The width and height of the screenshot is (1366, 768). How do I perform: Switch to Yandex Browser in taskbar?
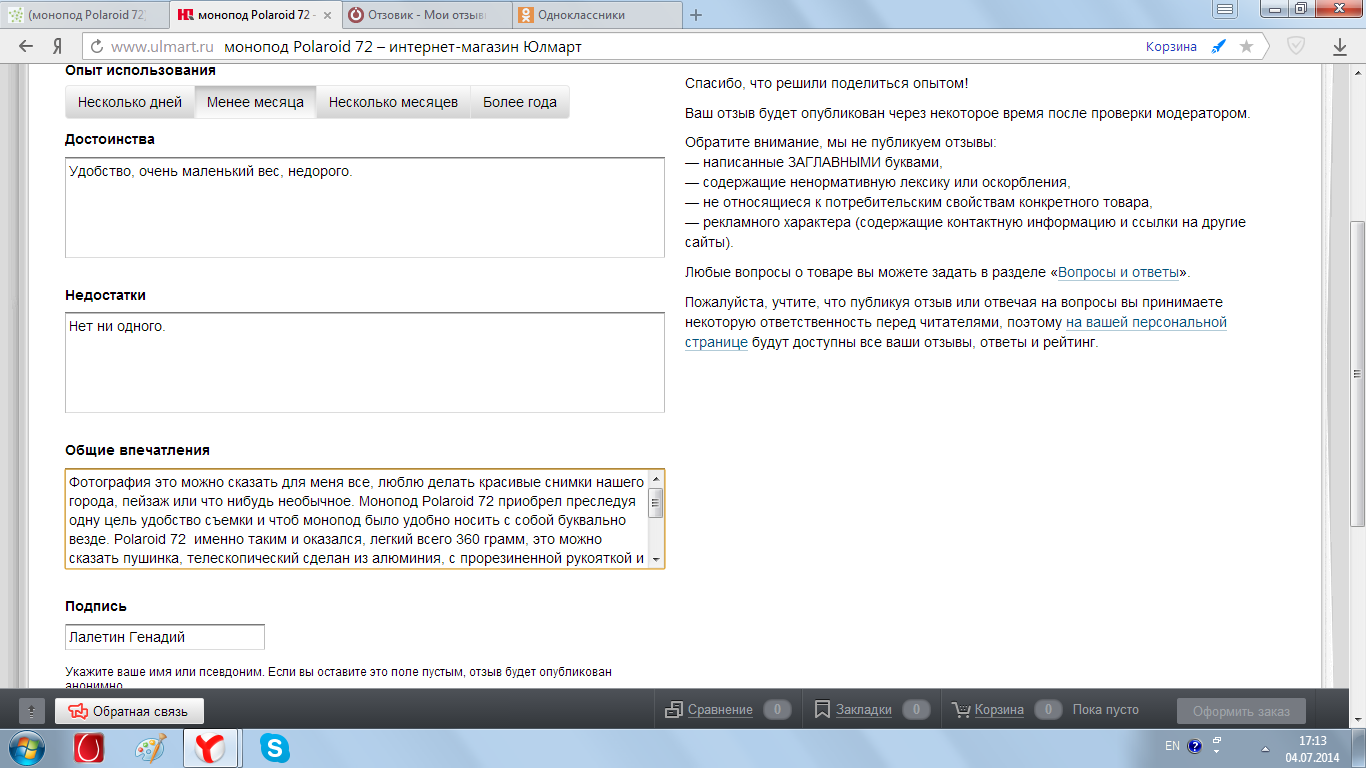pos(211,748)
